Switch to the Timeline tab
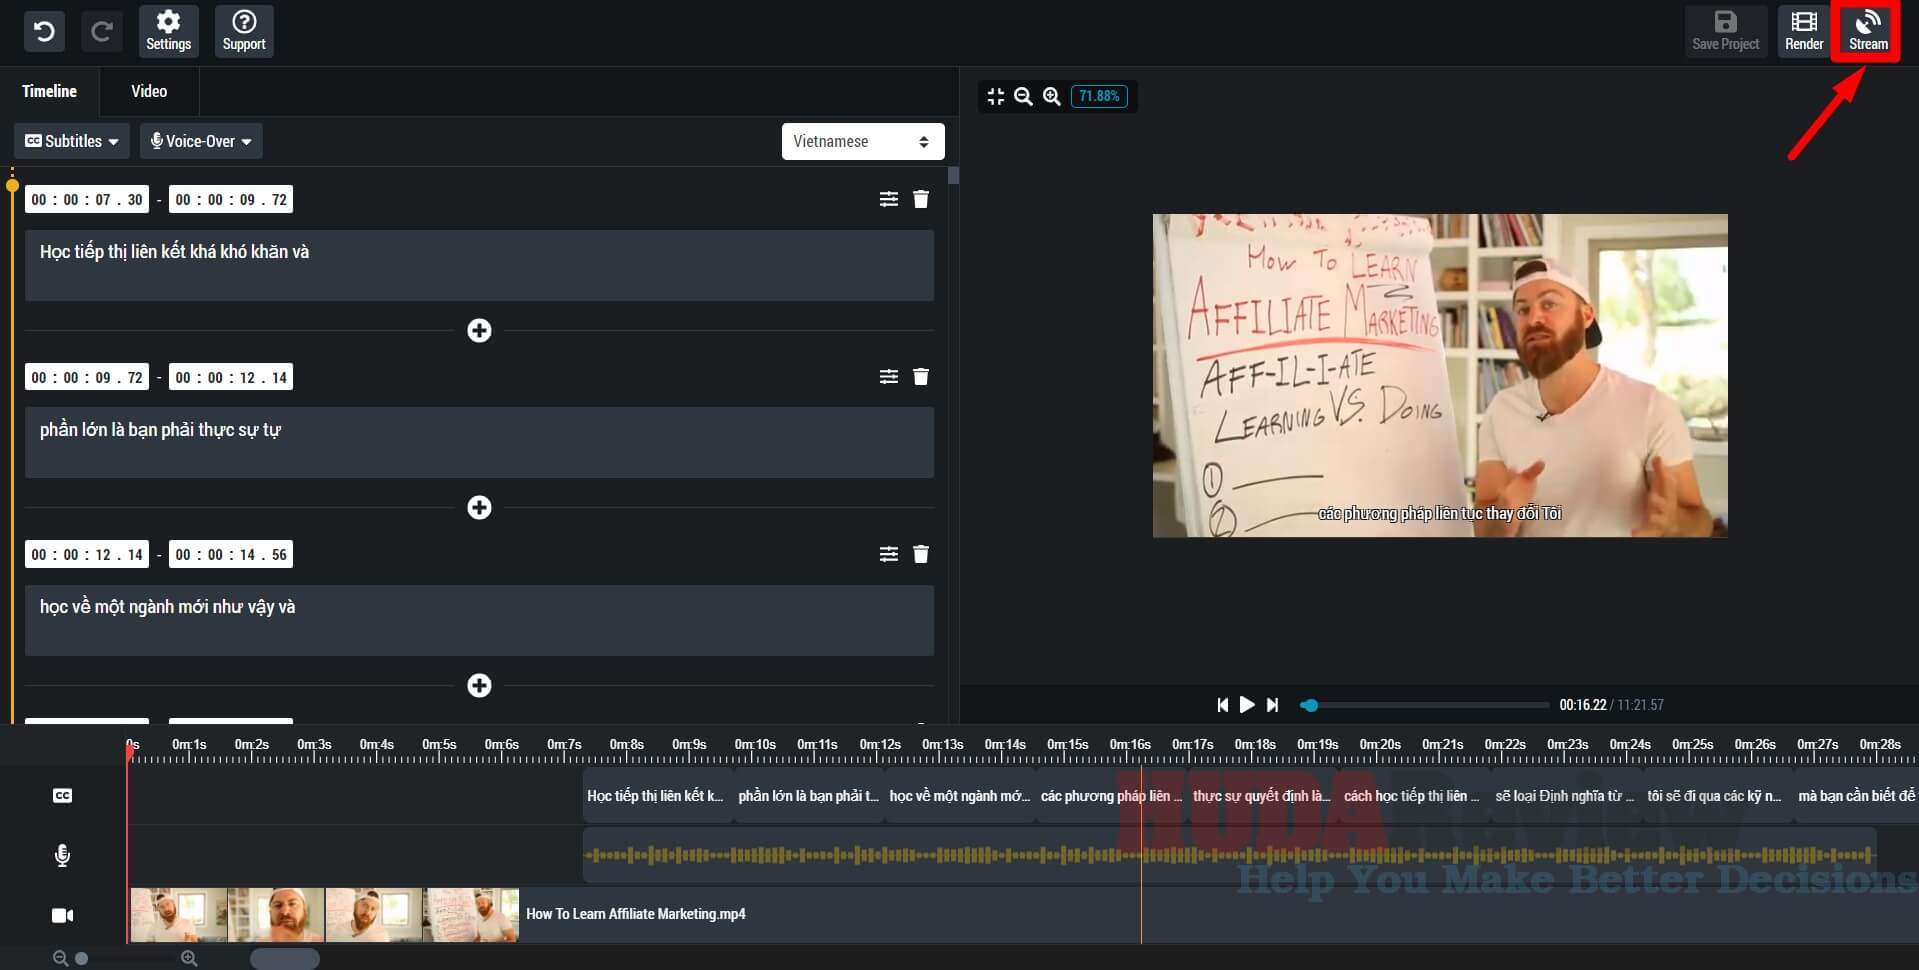1919x970 pixels. pos(49,91)
